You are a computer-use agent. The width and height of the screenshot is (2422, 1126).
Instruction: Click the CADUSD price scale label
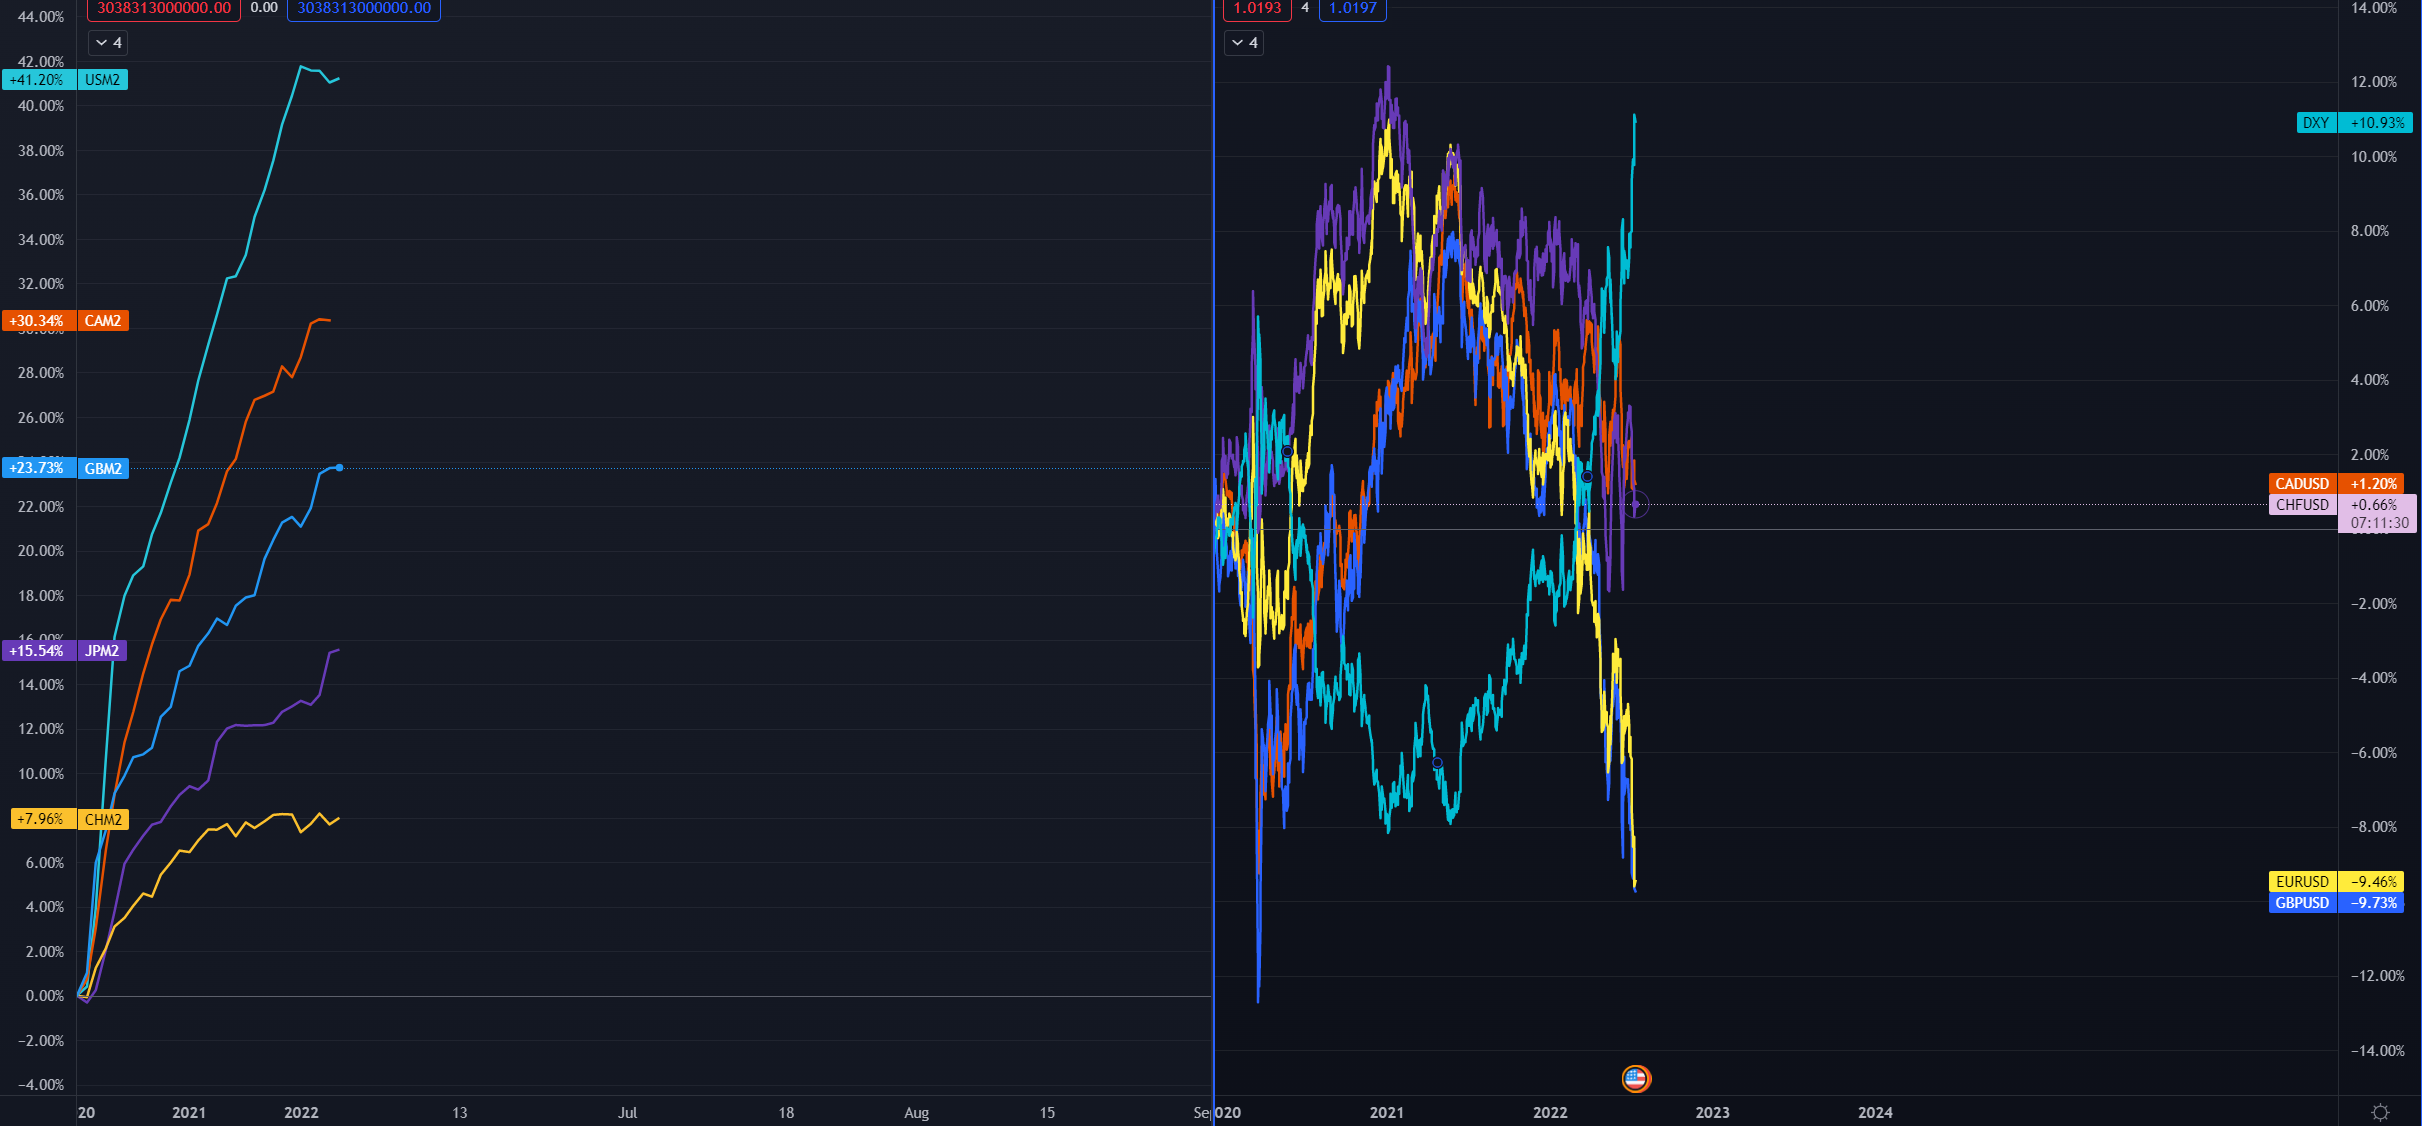[2336, 484]
